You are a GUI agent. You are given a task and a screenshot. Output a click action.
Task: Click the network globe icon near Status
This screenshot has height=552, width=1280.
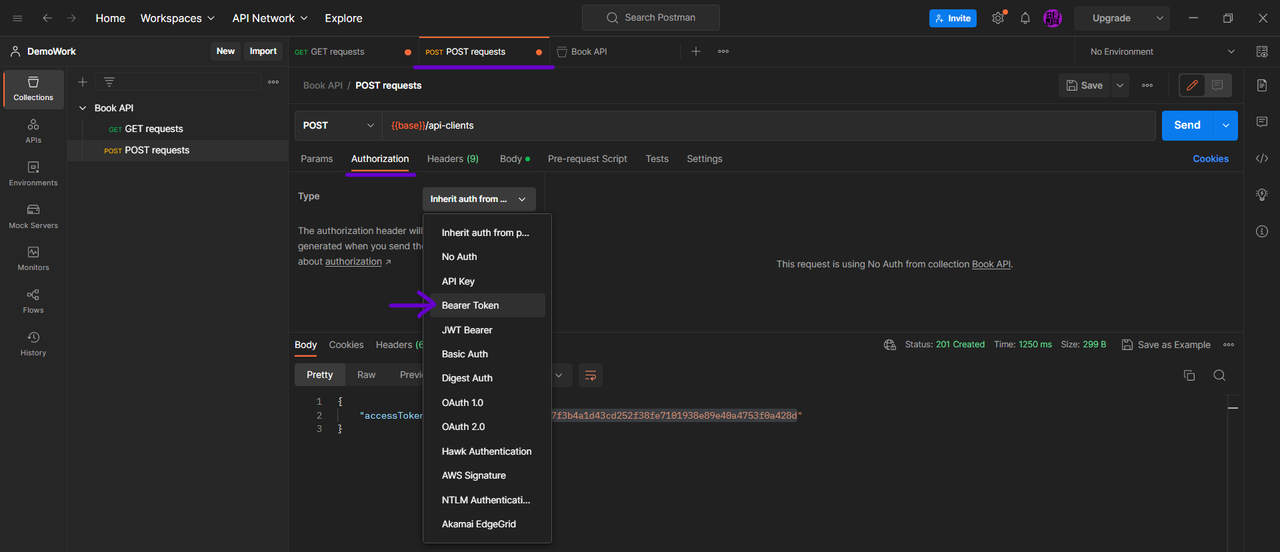click(890, 345)
